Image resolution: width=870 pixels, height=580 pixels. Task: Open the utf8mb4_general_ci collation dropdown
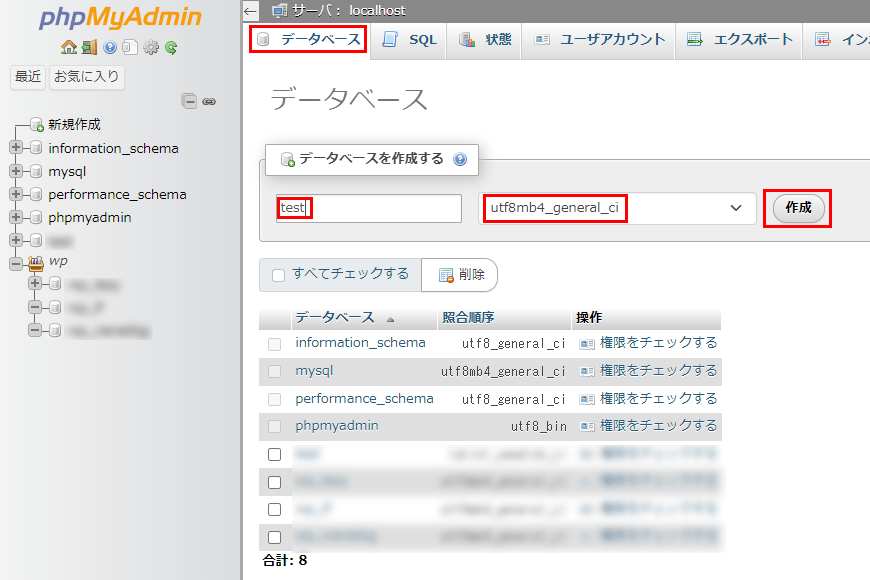618,208
